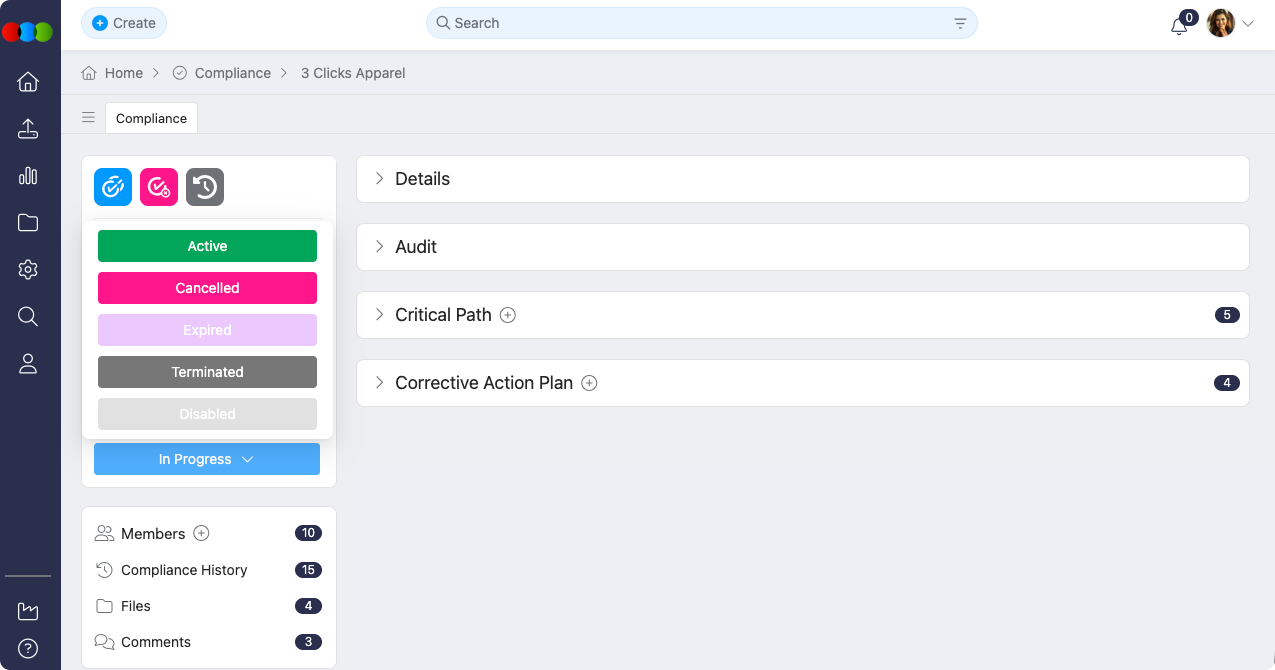Click Compliance in the breadcrumb

(x=233, y=72)
